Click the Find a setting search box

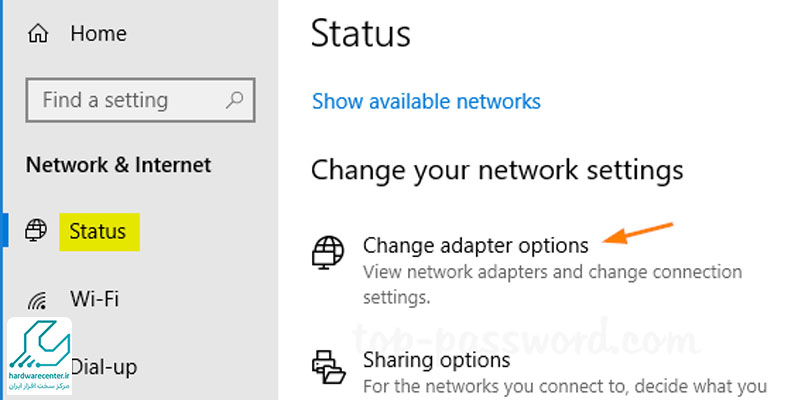point(130,100)
